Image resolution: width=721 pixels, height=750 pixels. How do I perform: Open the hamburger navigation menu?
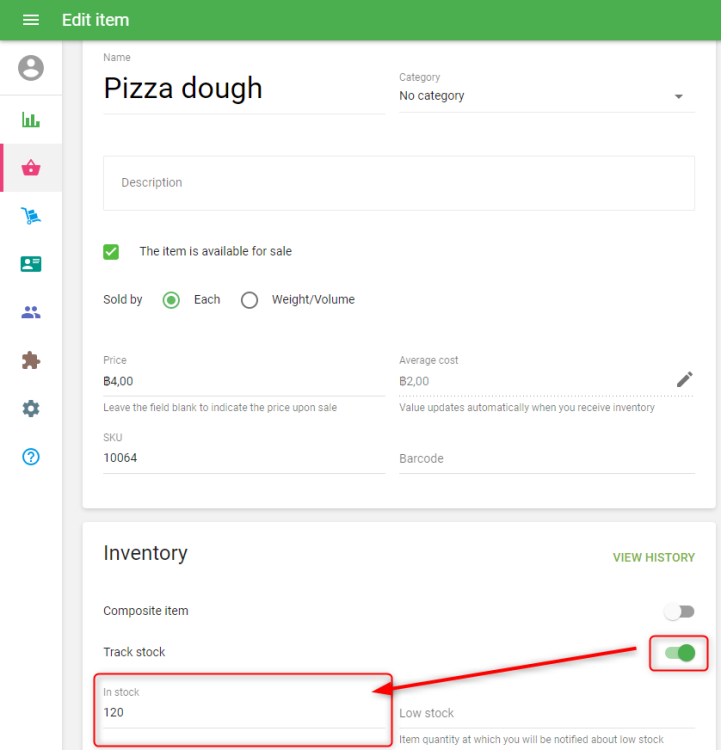31,20
